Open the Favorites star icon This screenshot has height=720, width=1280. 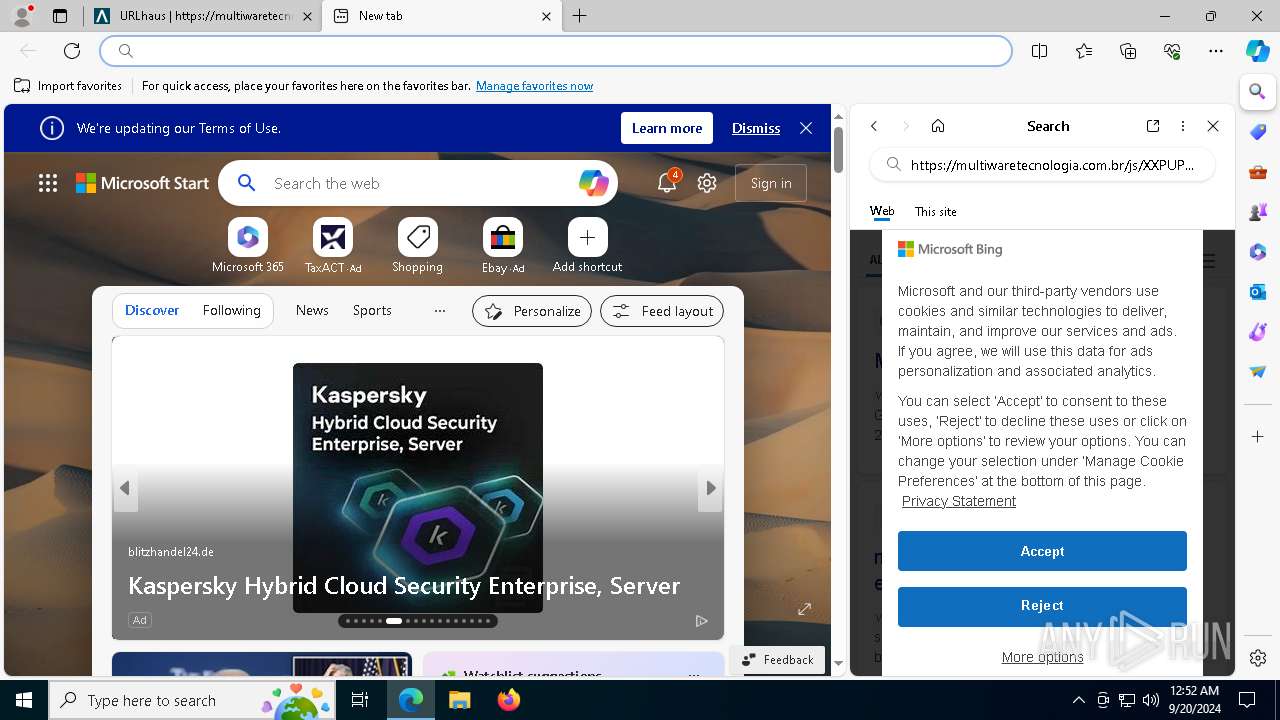1084,51
